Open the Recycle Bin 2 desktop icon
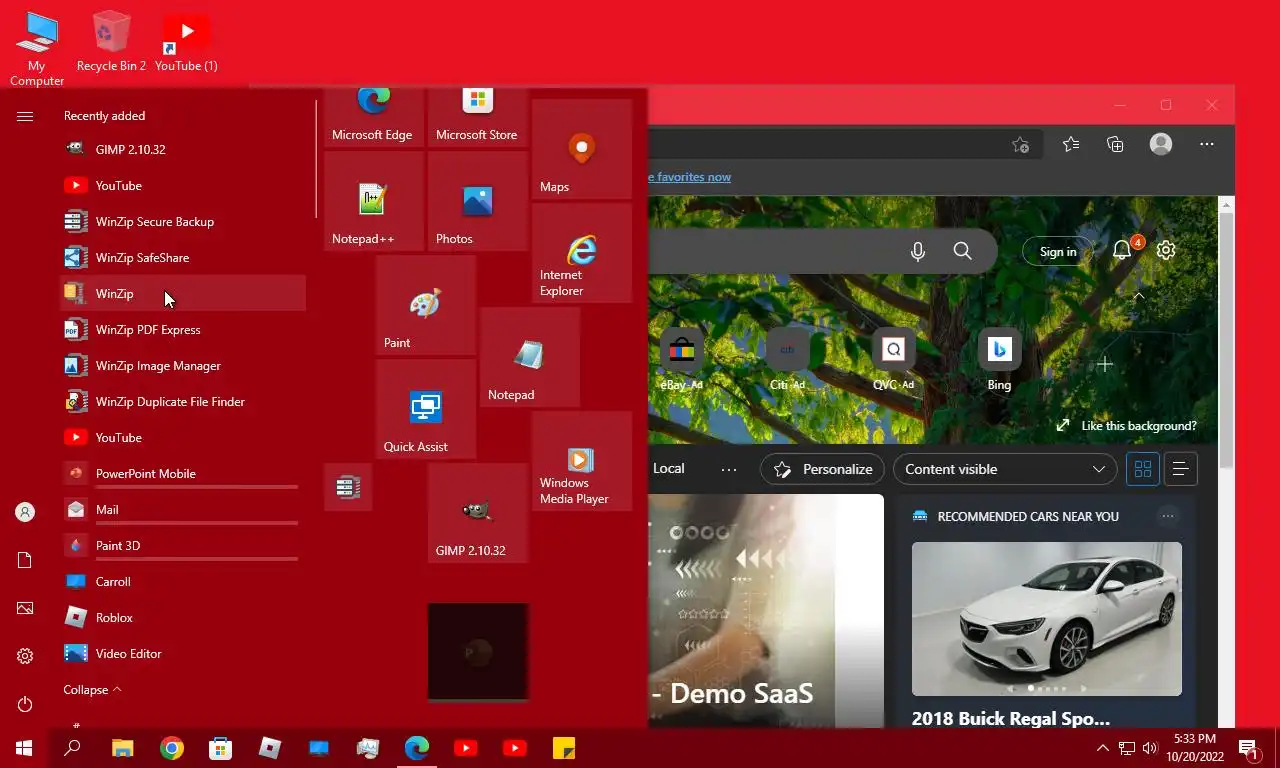 [111, 42]
